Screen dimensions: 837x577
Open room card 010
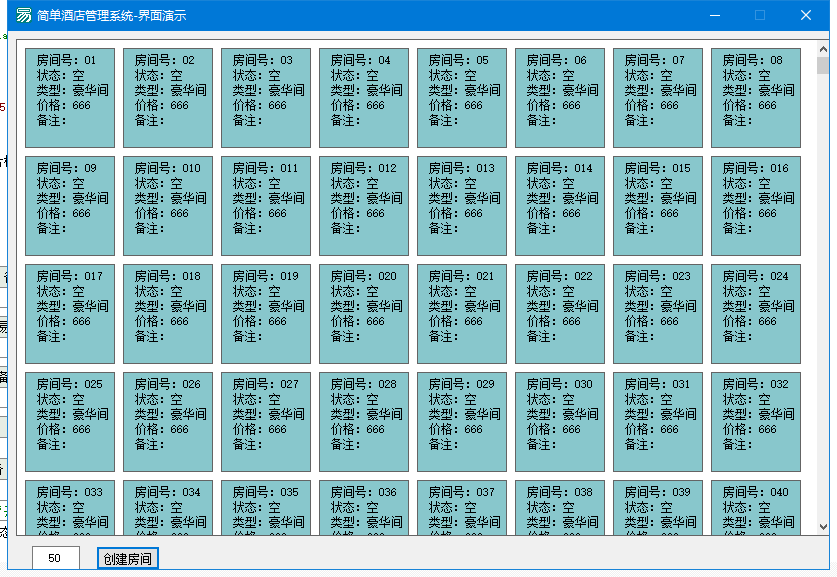click(168, 206)
